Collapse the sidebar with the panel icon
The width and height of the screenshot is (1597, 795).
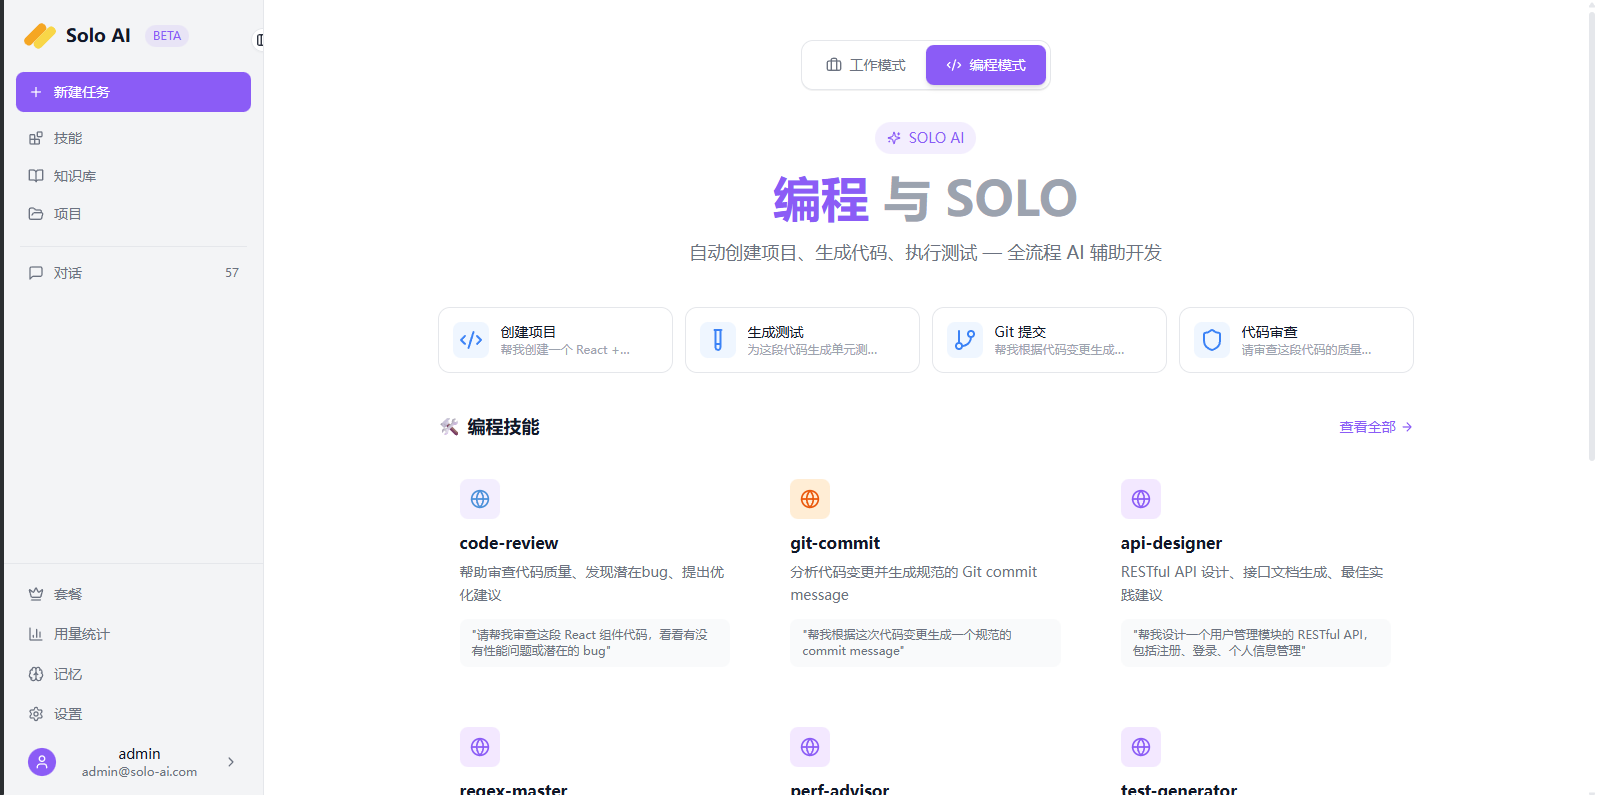(x=259, y=40)
